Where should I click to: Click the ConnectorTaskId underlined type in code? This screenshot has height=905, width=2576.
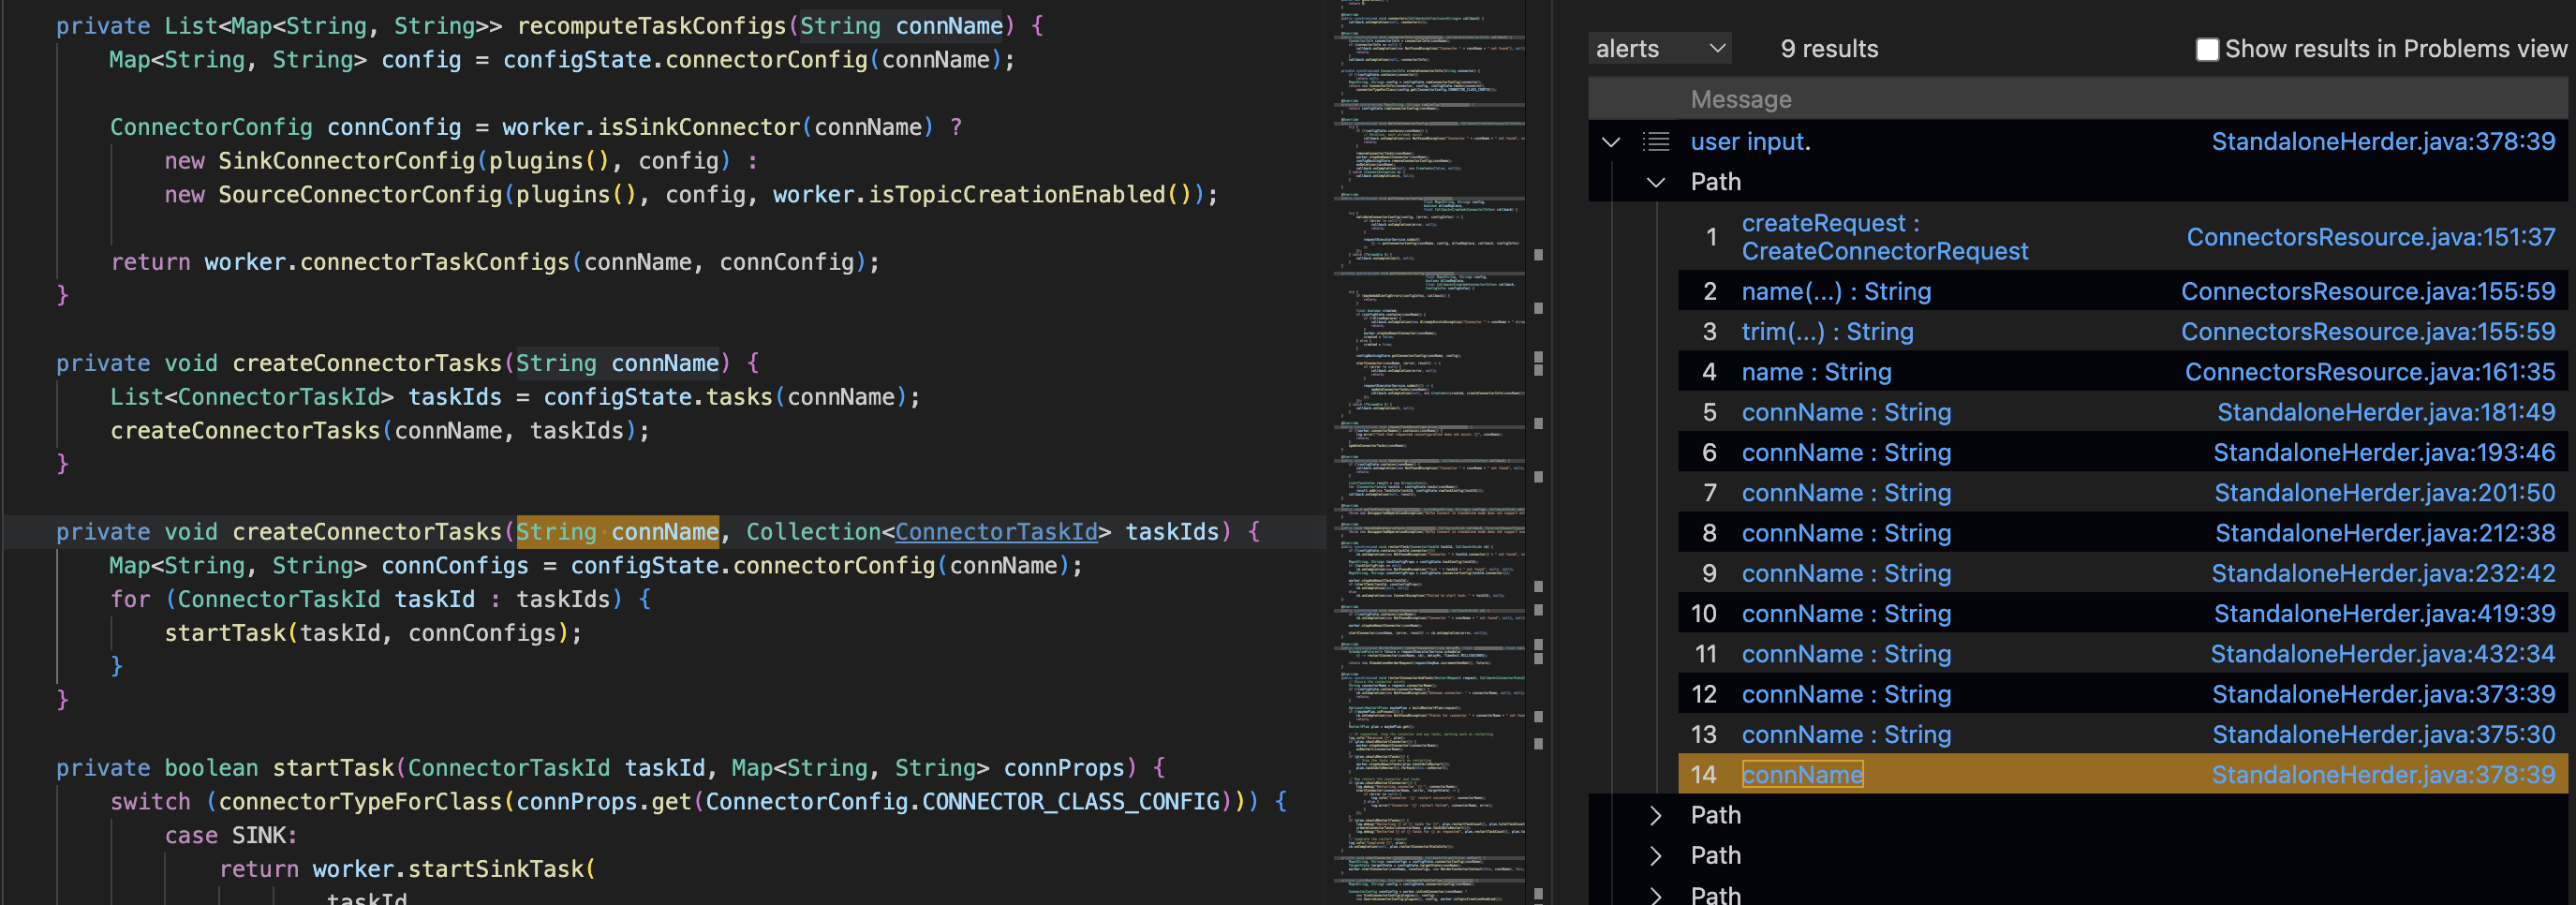(x=996, y=532)
